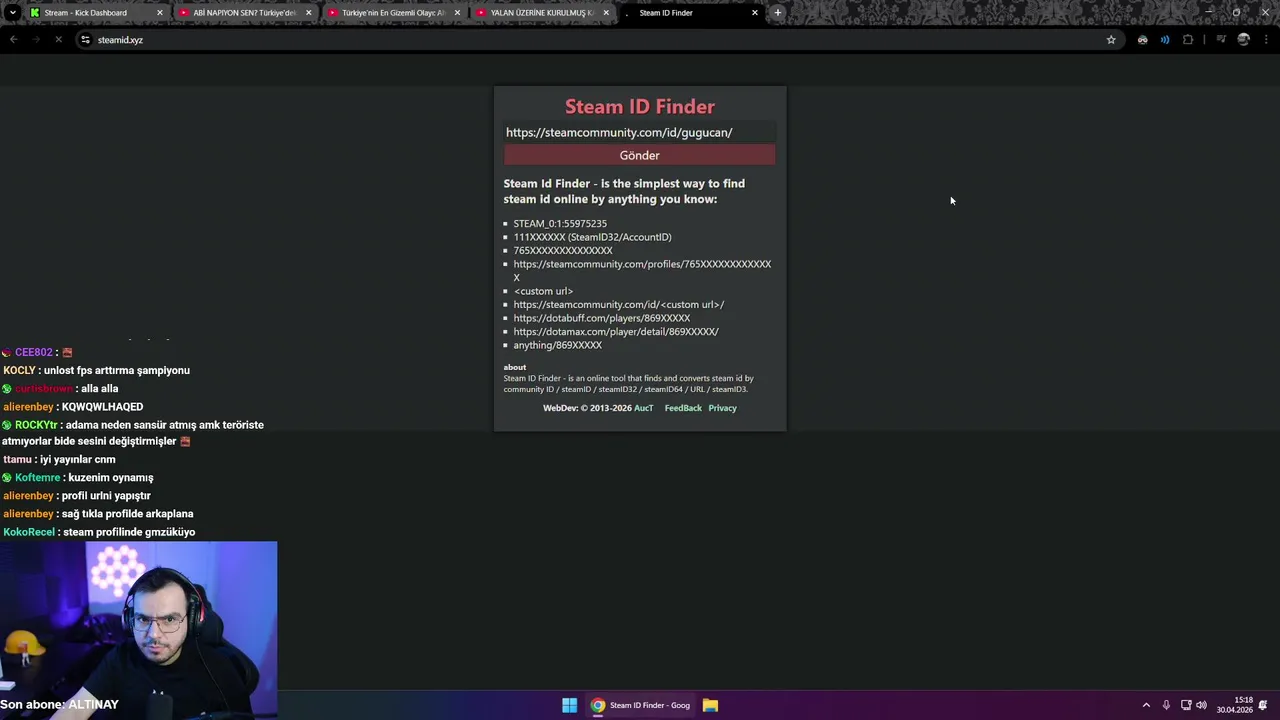The image size is (1280, 720).
Task: Click the blue sound-wave extension icon
Action: [1165, 40]
